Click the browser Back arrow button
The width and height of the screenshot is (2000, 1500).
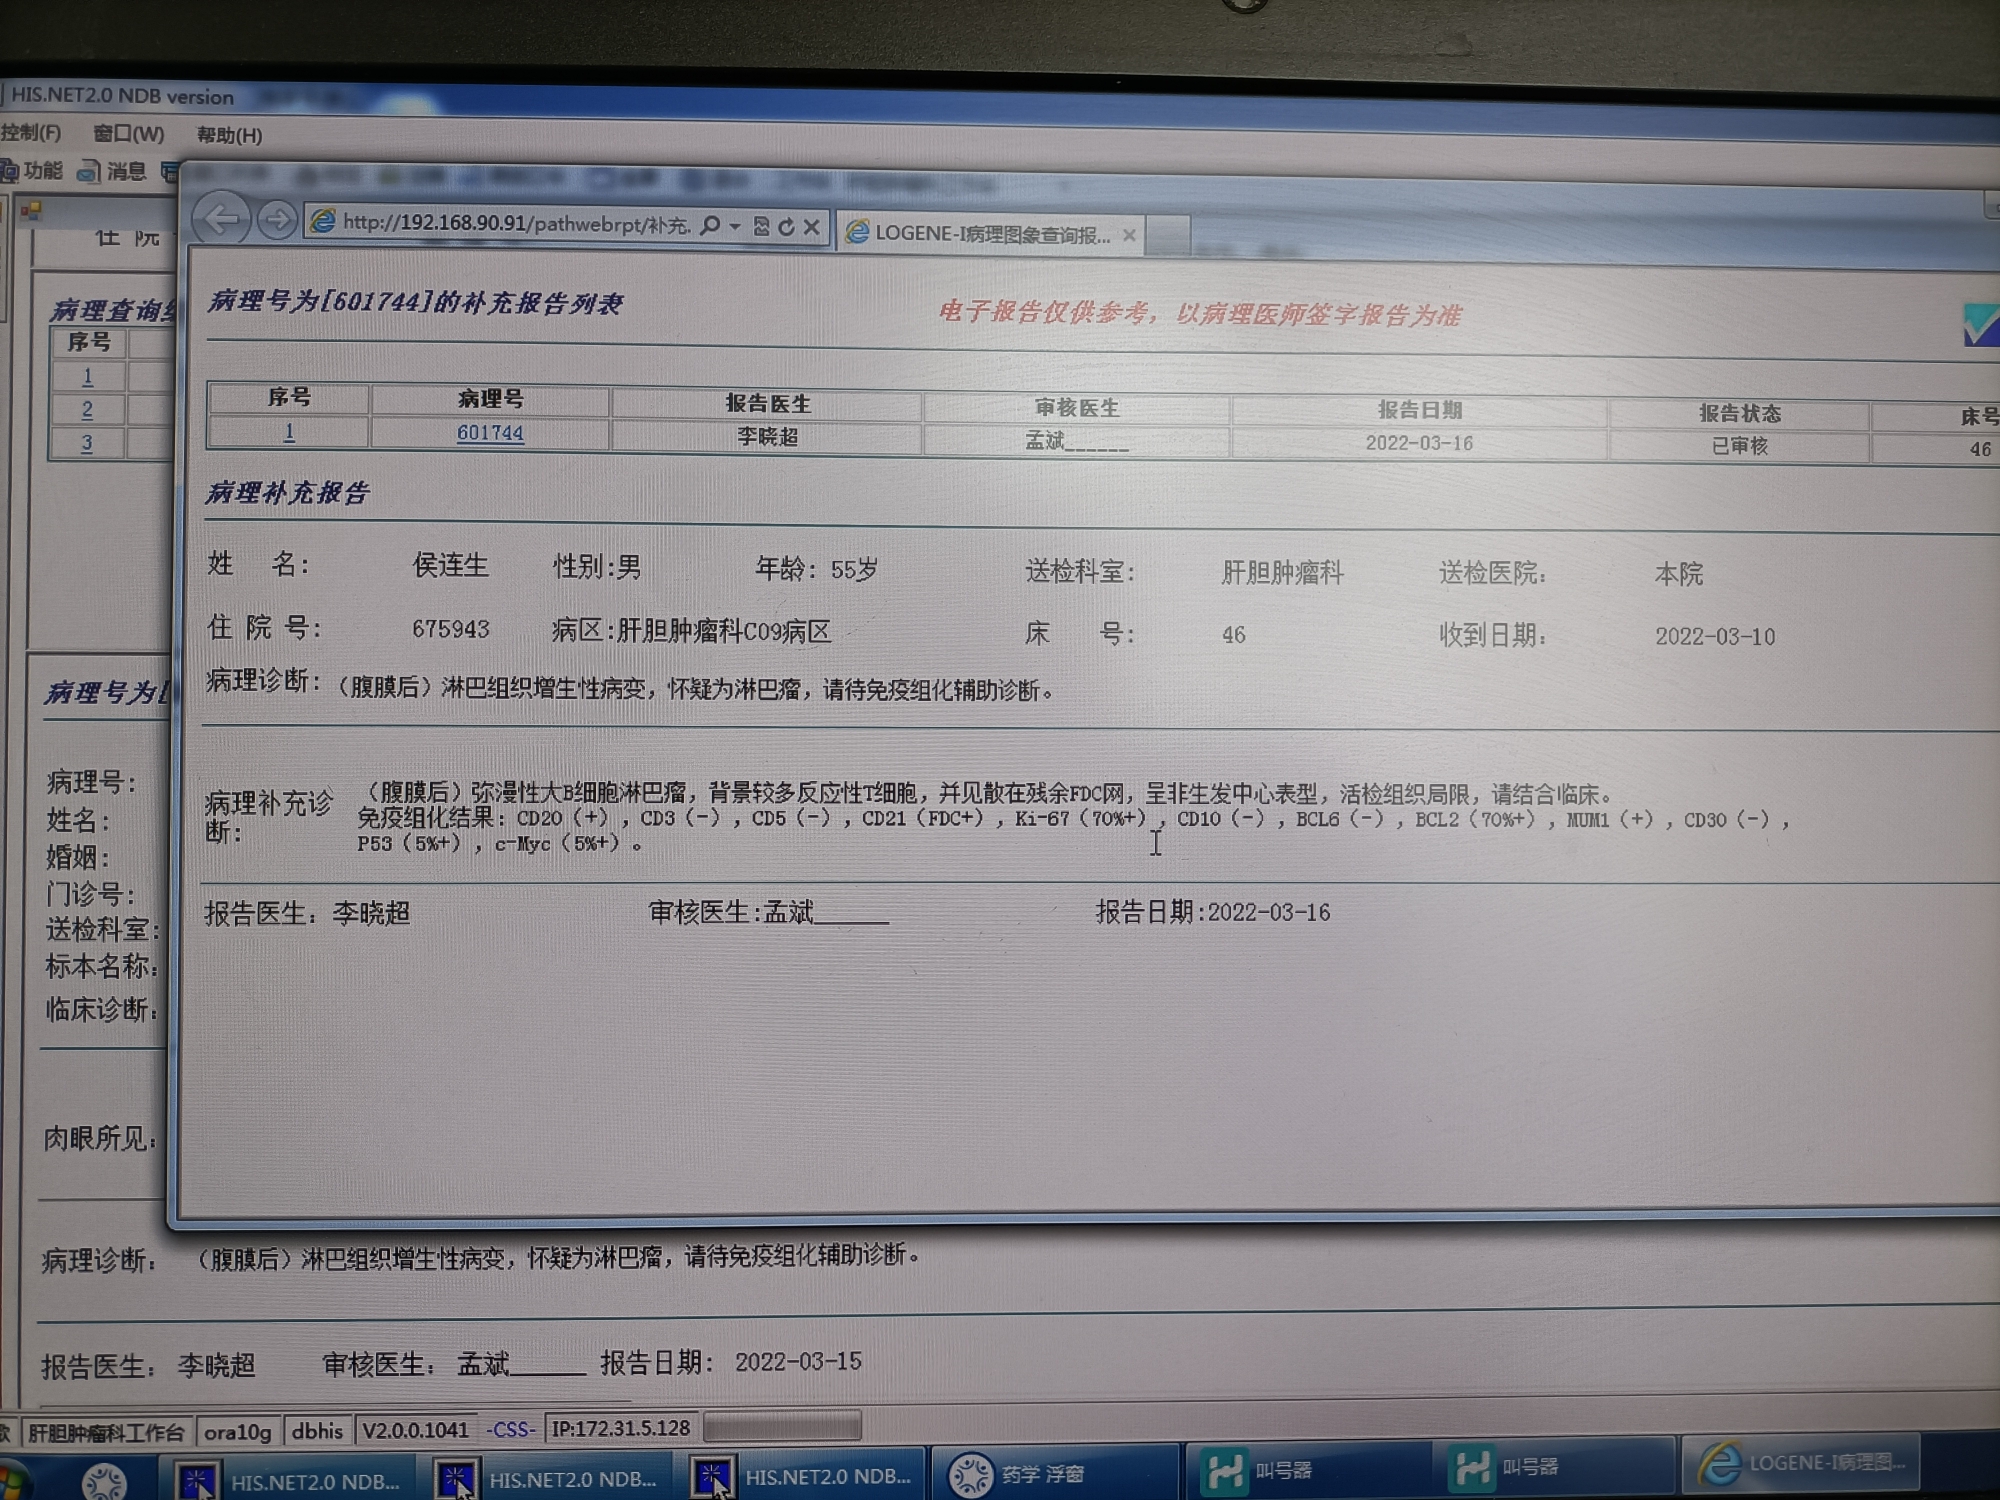(x=220, y=218)
